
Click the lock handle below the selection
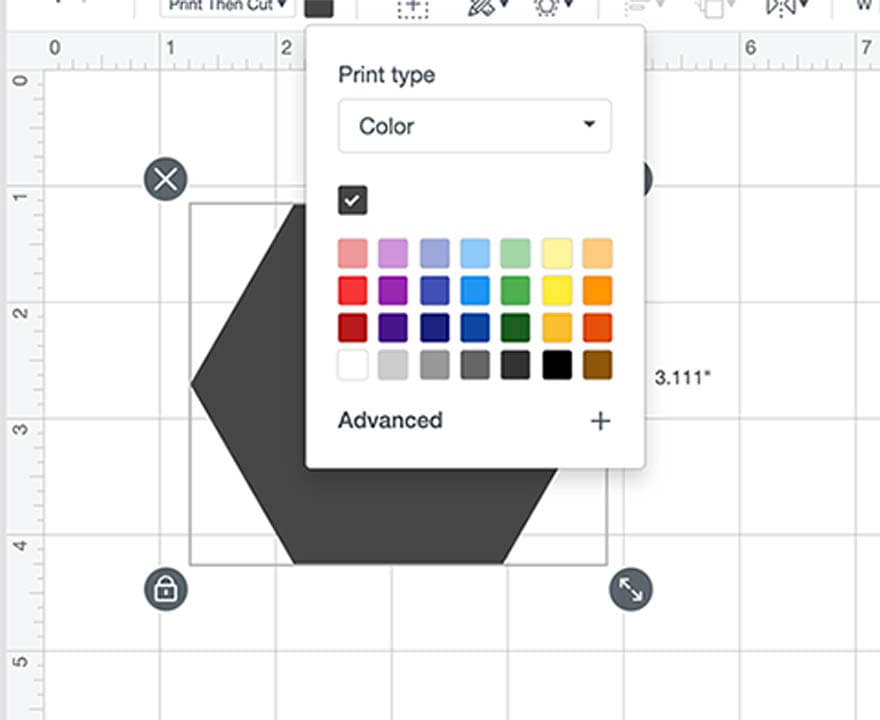pyautogui.click(x=166, y=589)
